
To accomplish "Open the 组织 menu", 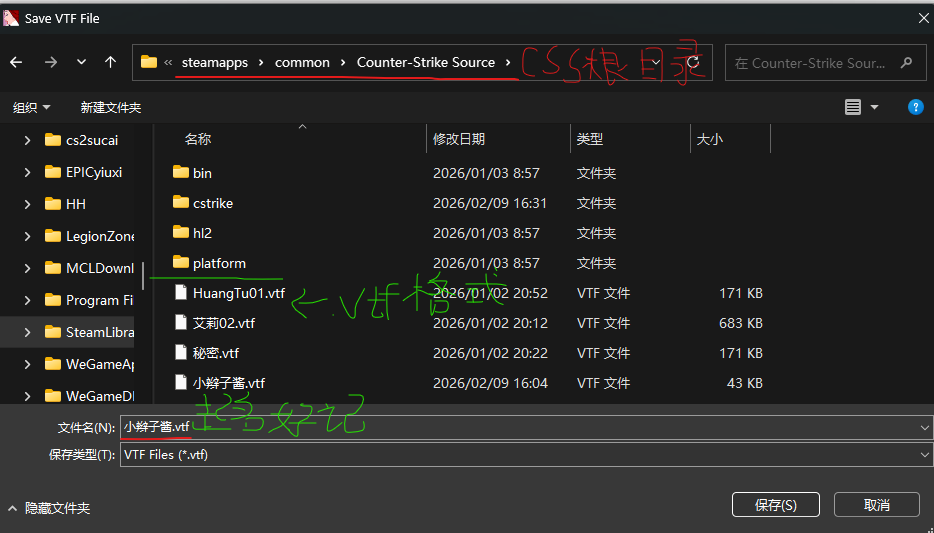I will click(32, 108).
